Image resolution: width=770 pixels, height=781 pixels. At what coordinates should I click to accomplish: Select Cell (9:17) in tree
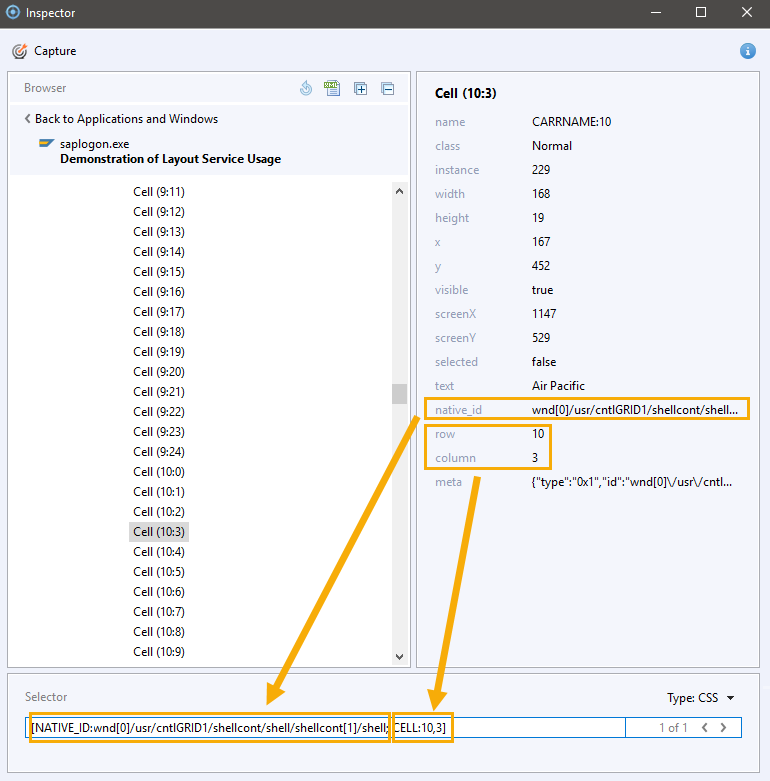[x=159, y=312]
